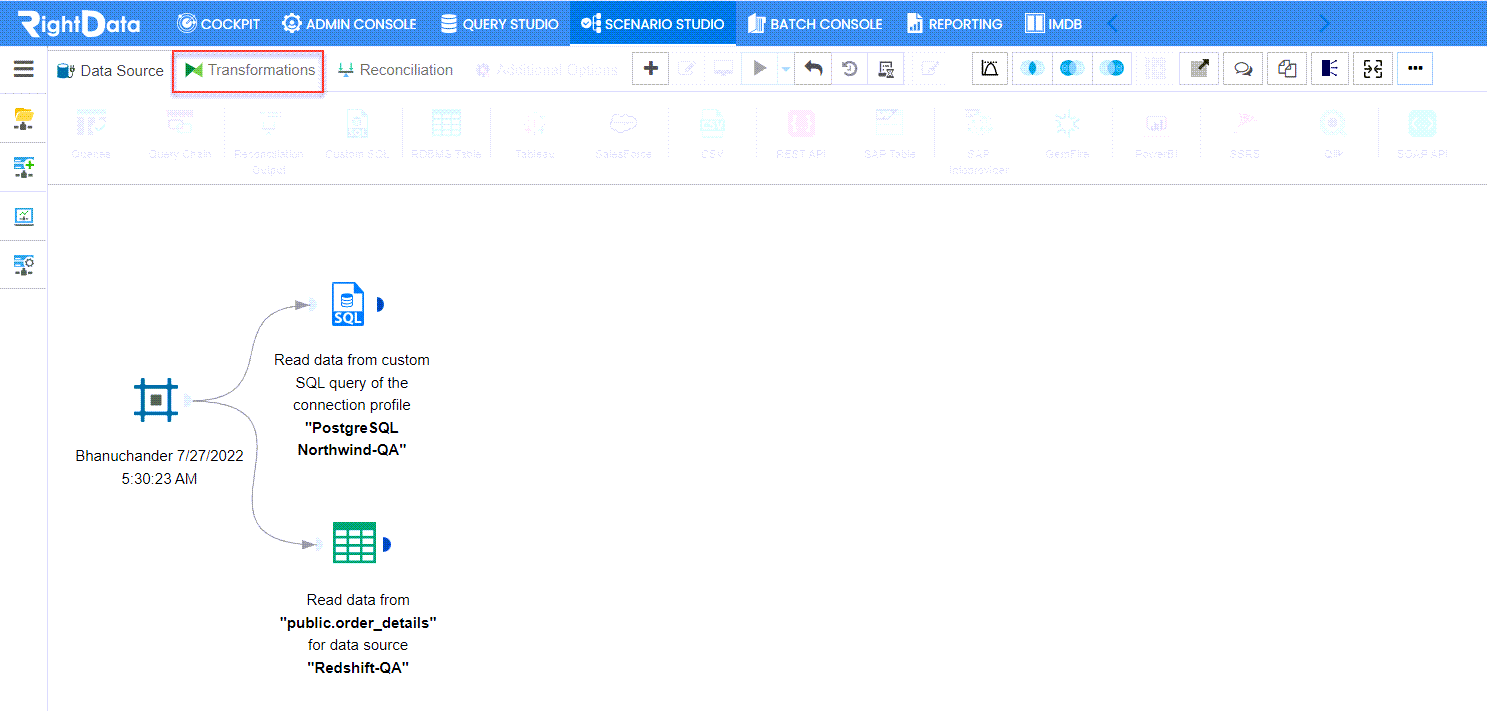Viewport: 1487px width, 711px height.
Task: Click the scenario settings sidebar icon with gear
Action: tap(23, 265)
